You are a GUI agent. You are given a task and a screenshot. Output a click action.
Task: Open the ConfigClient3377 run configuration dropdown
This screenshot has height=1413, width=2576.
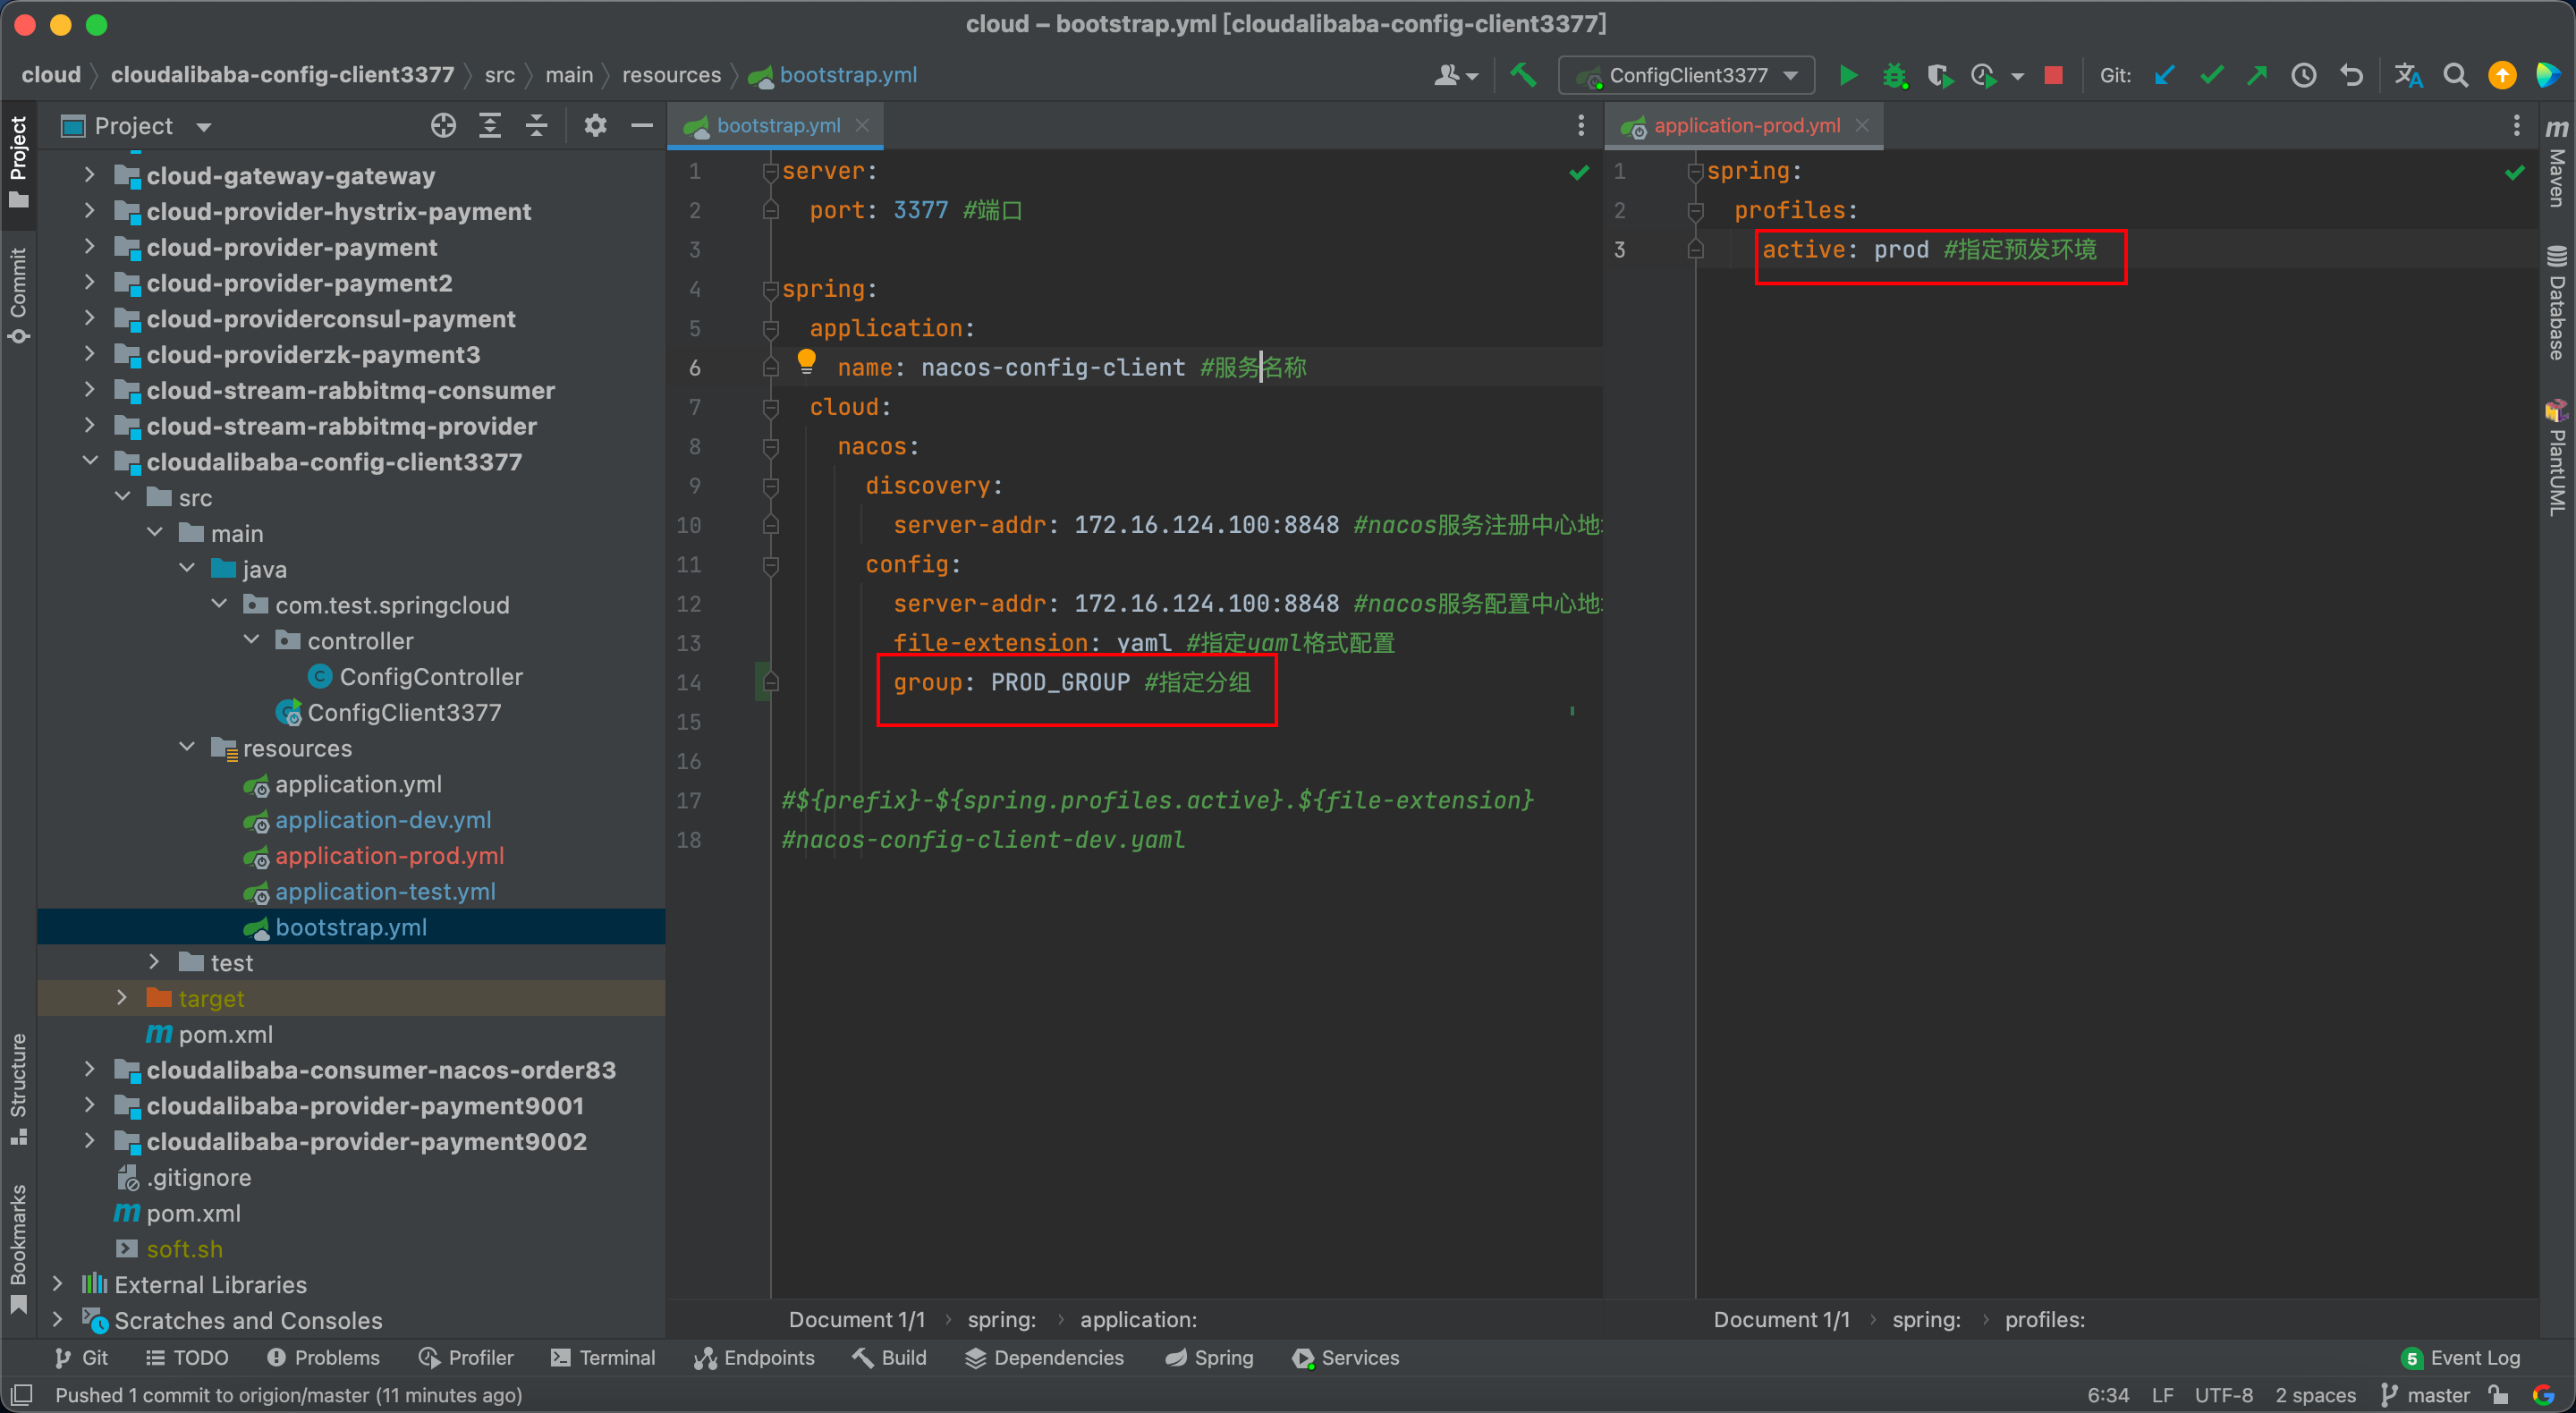click(1687, 75)
